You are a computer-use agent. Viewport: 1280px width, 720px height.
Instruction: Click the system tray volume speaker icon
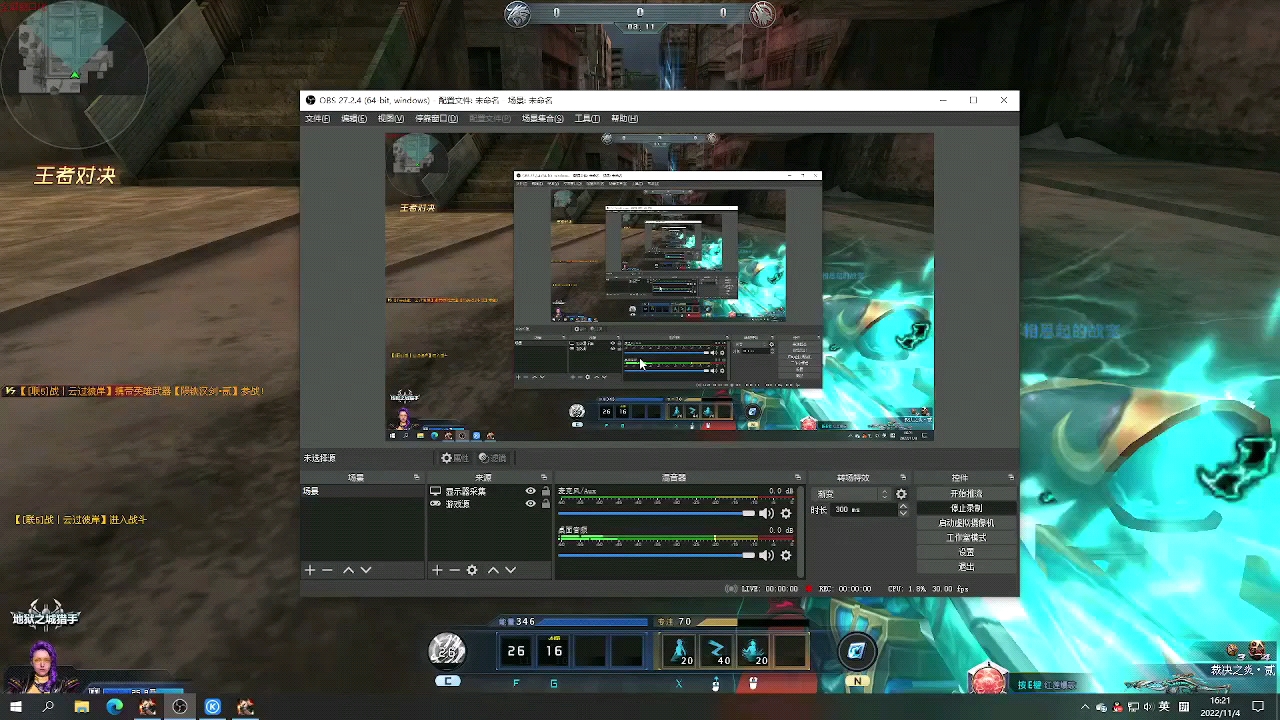tap(1147, 707)
